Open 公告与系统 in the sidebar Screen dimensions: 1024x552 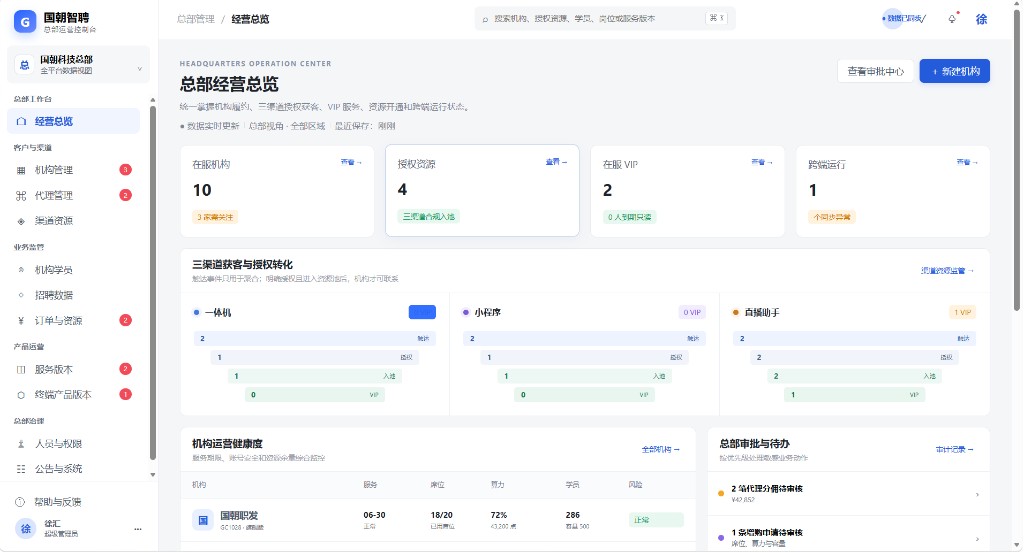coord(74,469)
